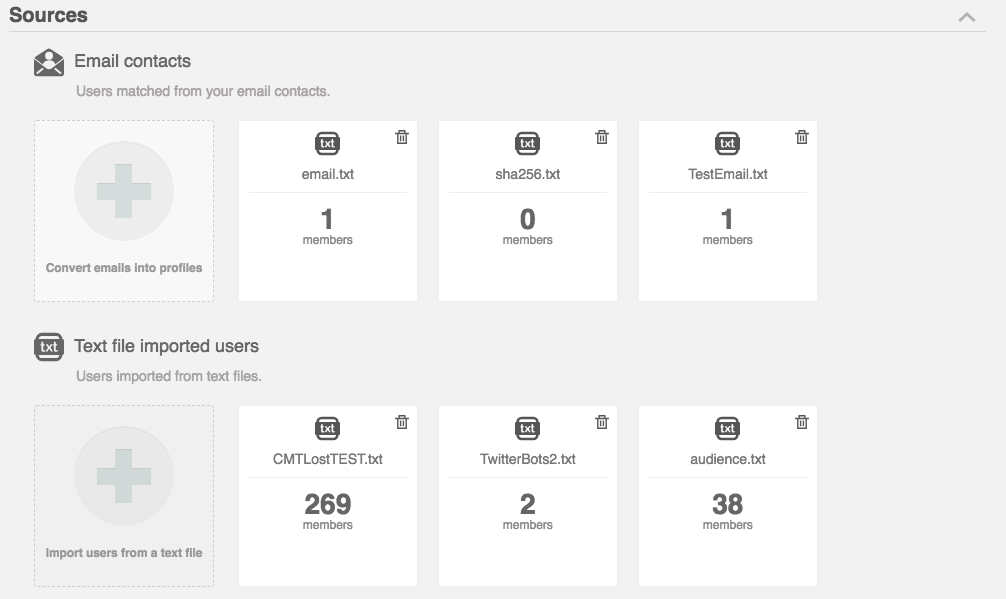Click Import users from a text file label
The width and height of the screenshot is (1006, 599).
tap(124, 552)
